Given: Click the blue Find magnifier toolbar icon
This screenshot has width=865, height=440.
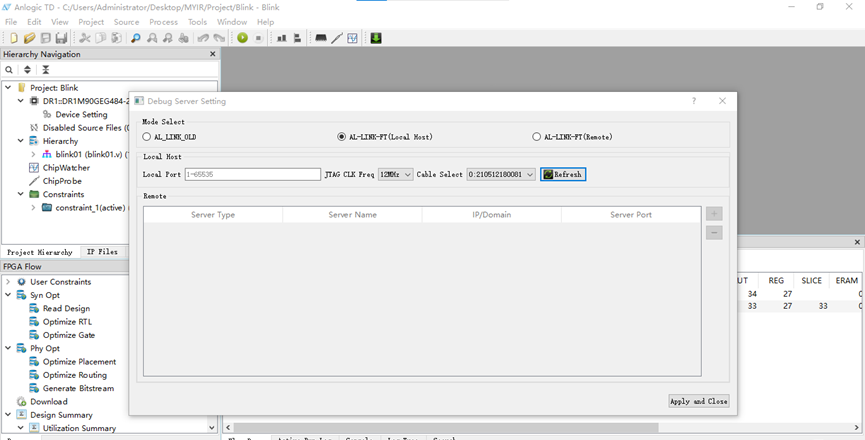Looking at the screenshot, I should pyautogui.click(x=135, y=38).
